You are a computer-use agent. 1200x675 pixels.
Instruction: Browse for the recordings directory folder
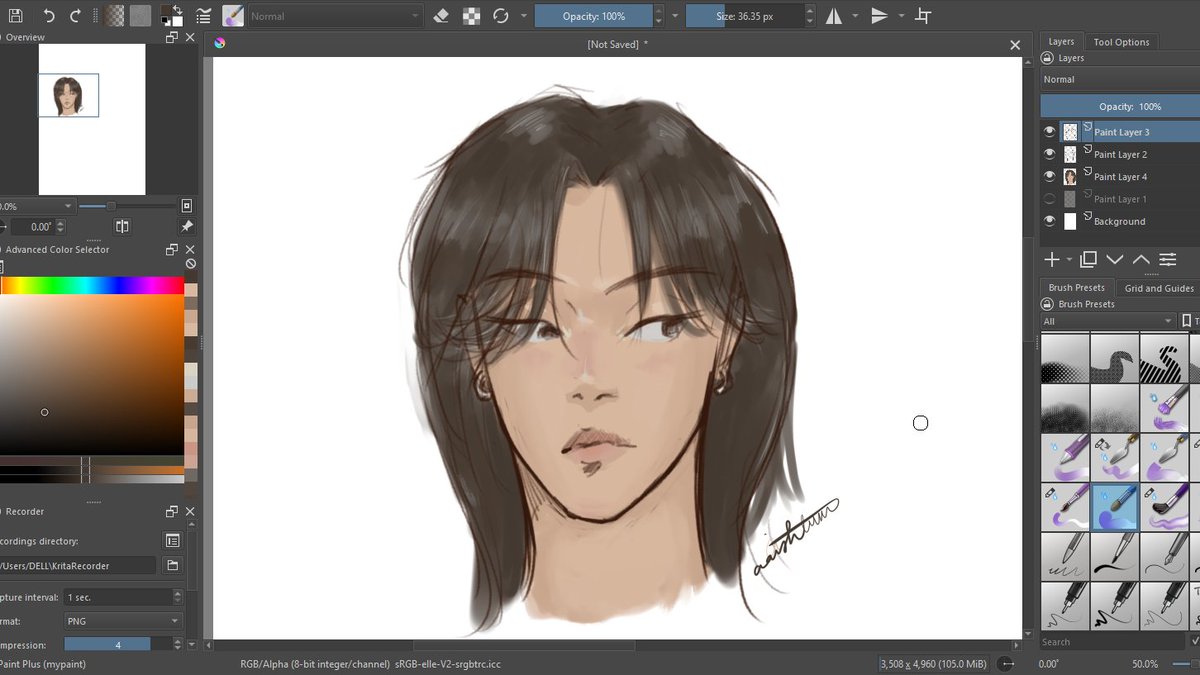click(173, 566)
